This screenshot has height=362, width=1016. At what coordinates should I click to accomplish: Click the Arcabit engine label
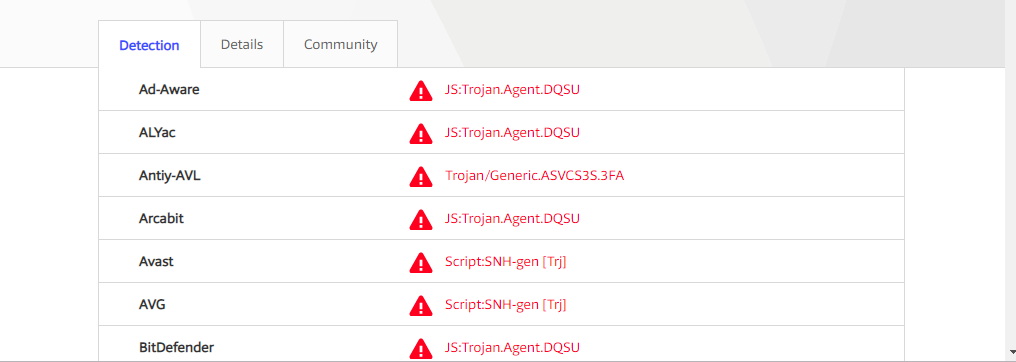tap(161, 218)
